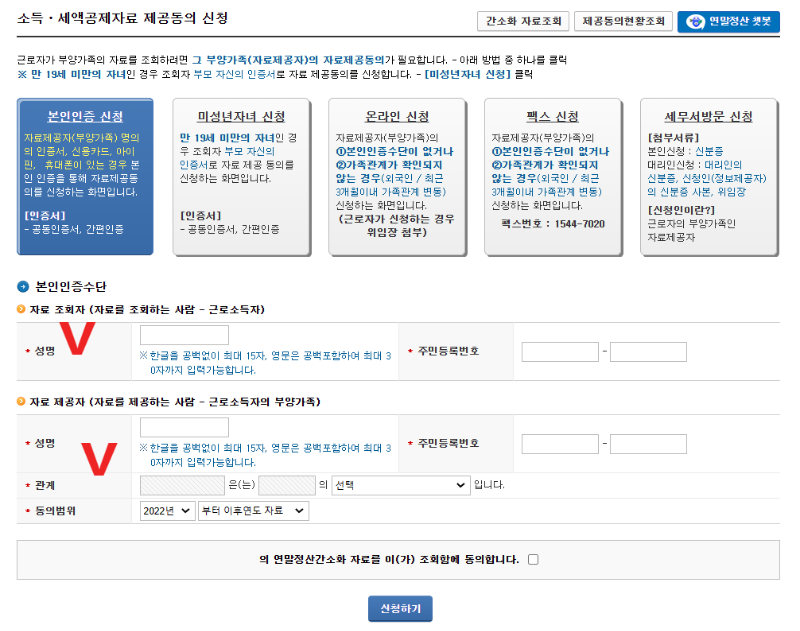800x631 pixels.
Task: Open the 부터 이후연도 자료 dropdown
Action: [x=254, y=511]
